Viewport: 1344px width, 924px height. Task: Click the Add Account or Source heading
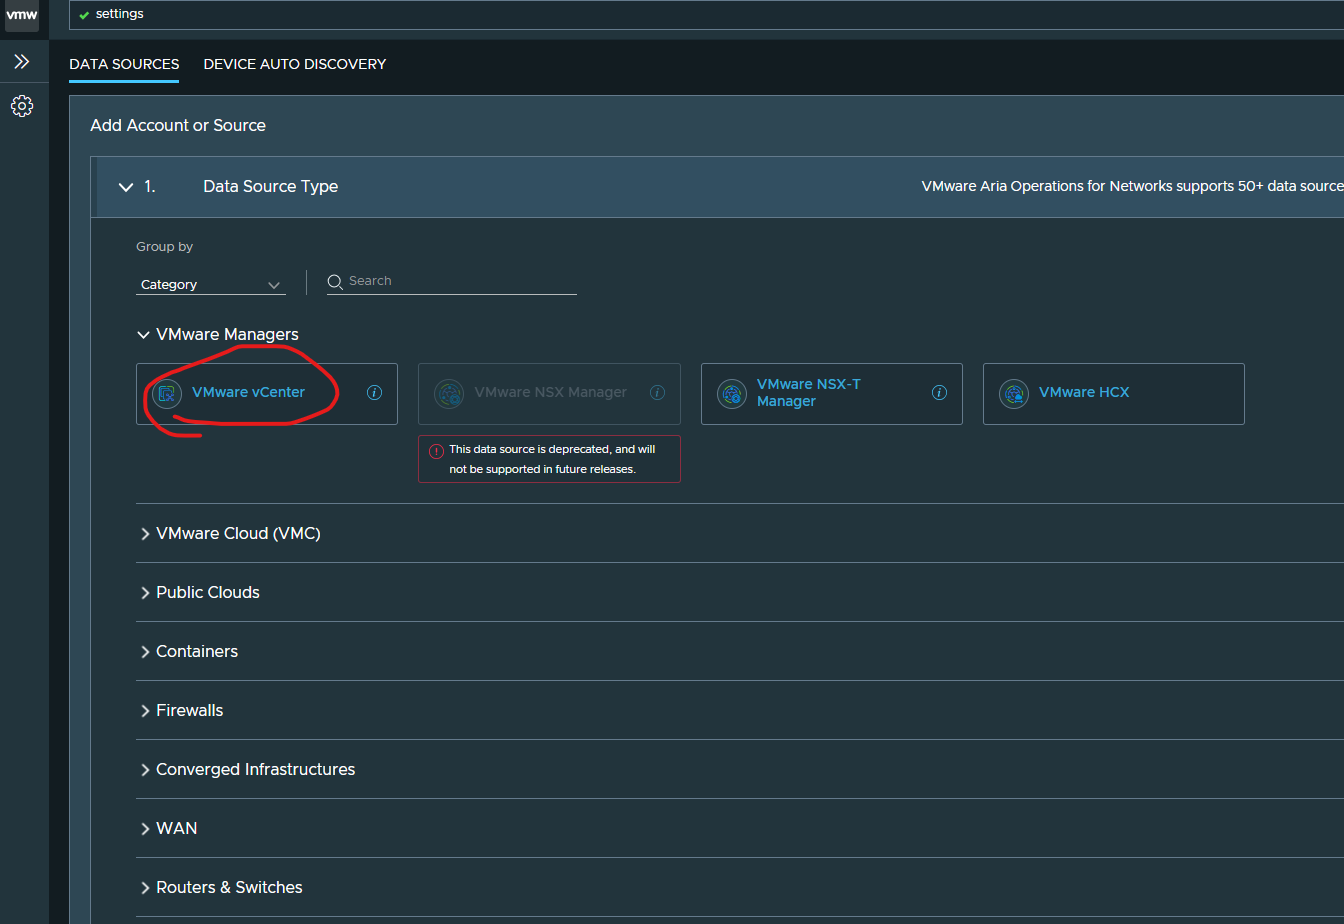[178, 126]
